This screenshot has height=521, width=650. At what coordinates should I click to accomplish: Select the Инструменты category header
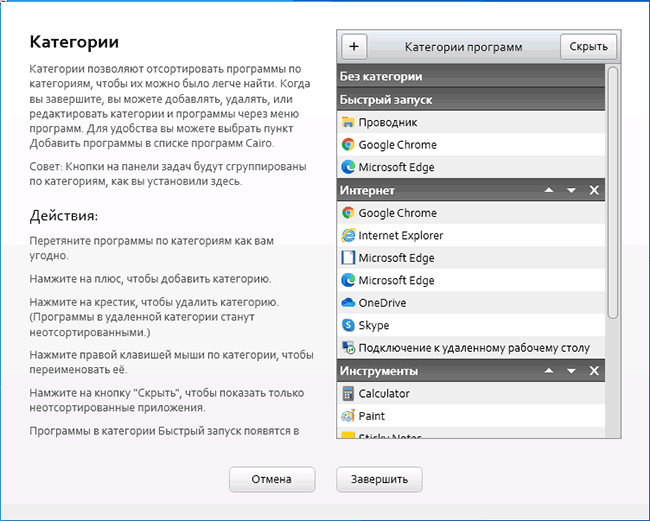click(x=471, y=371)
